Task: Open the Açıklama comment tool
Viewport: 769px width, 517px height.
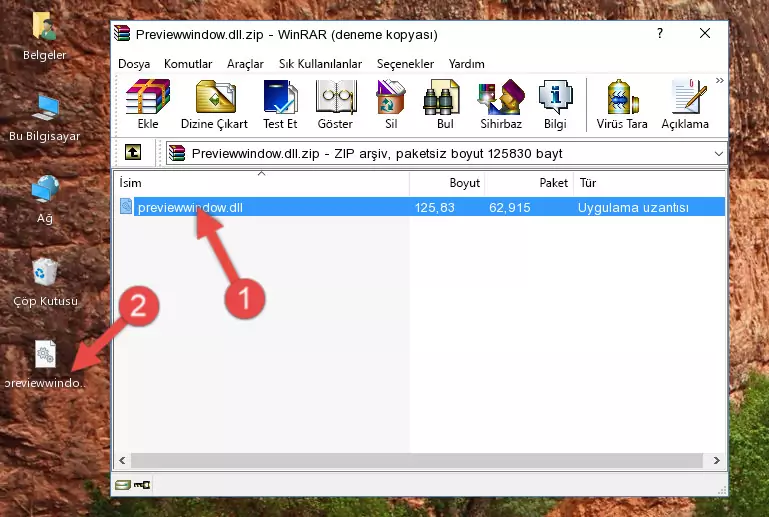Action: point(685,104)
